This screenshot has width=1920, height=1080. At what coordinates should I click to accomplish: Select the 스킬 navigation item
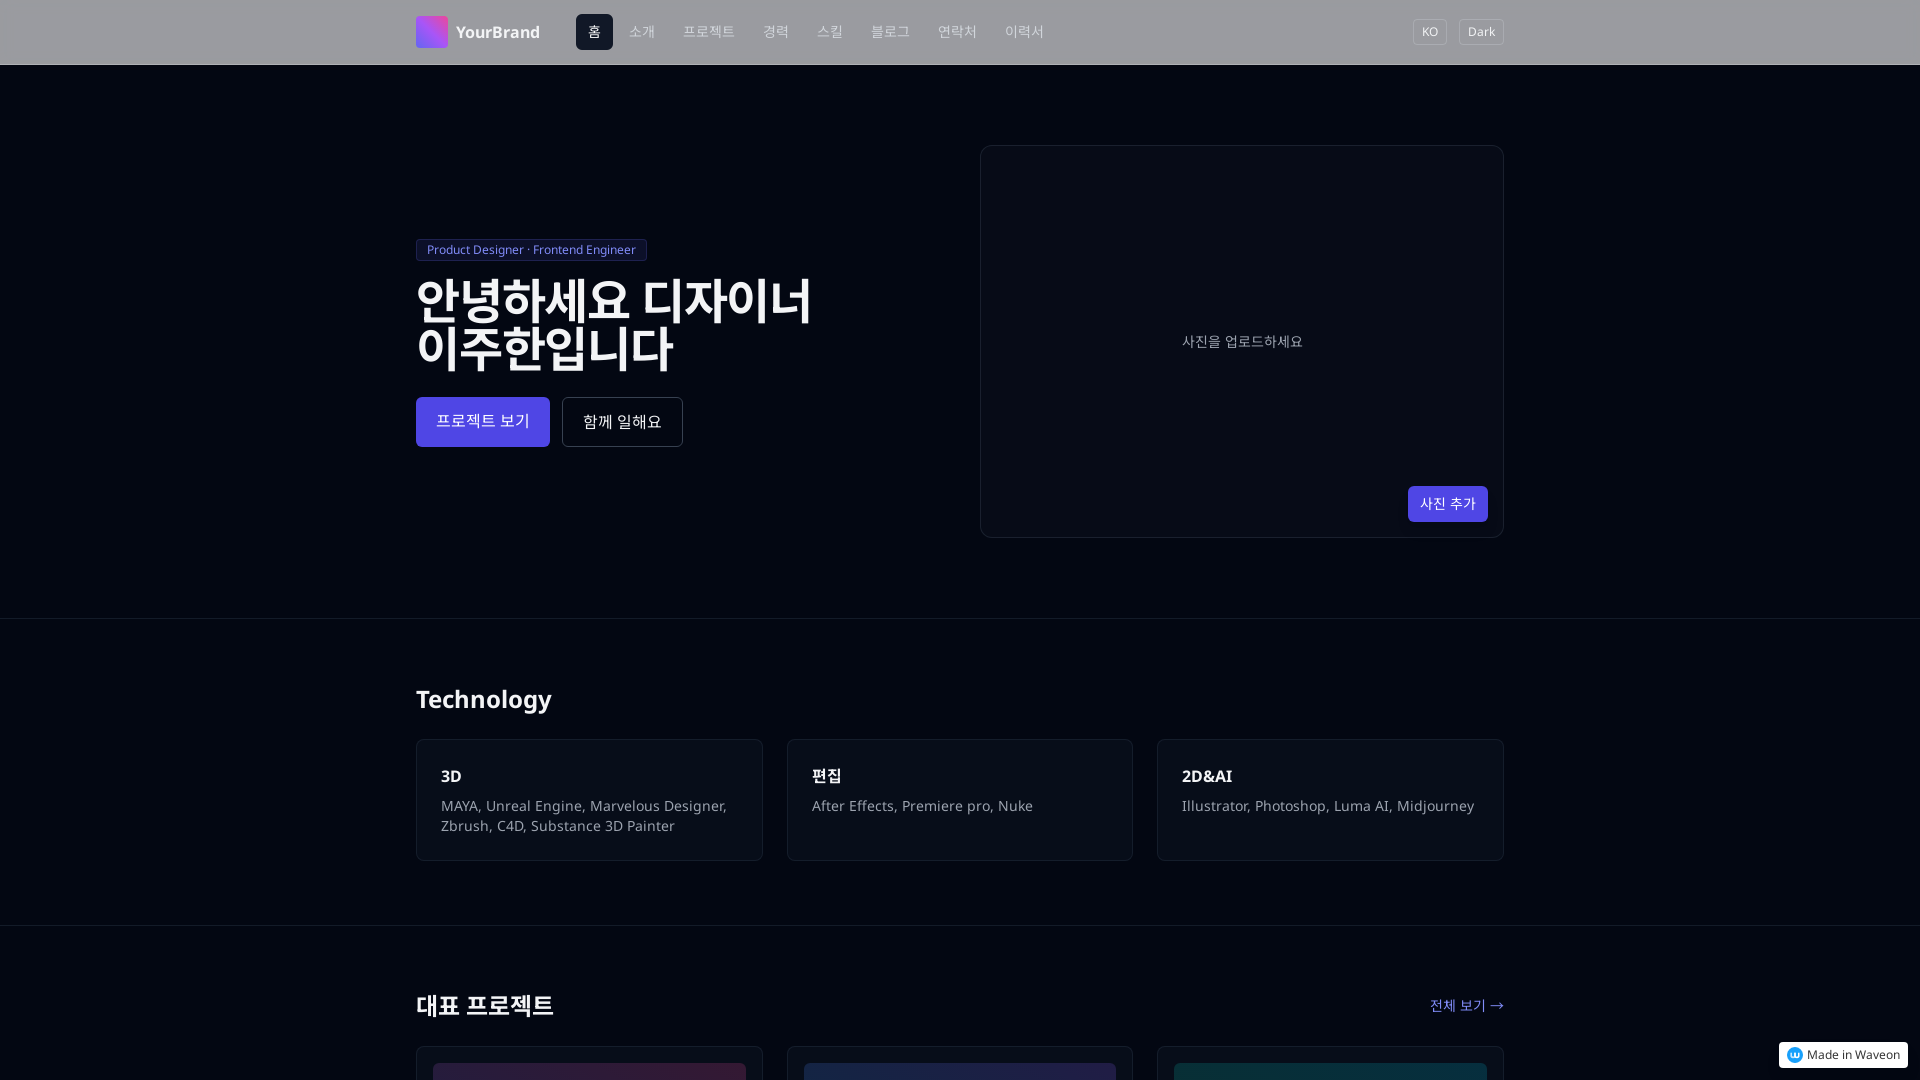click(x=829, y=31)
